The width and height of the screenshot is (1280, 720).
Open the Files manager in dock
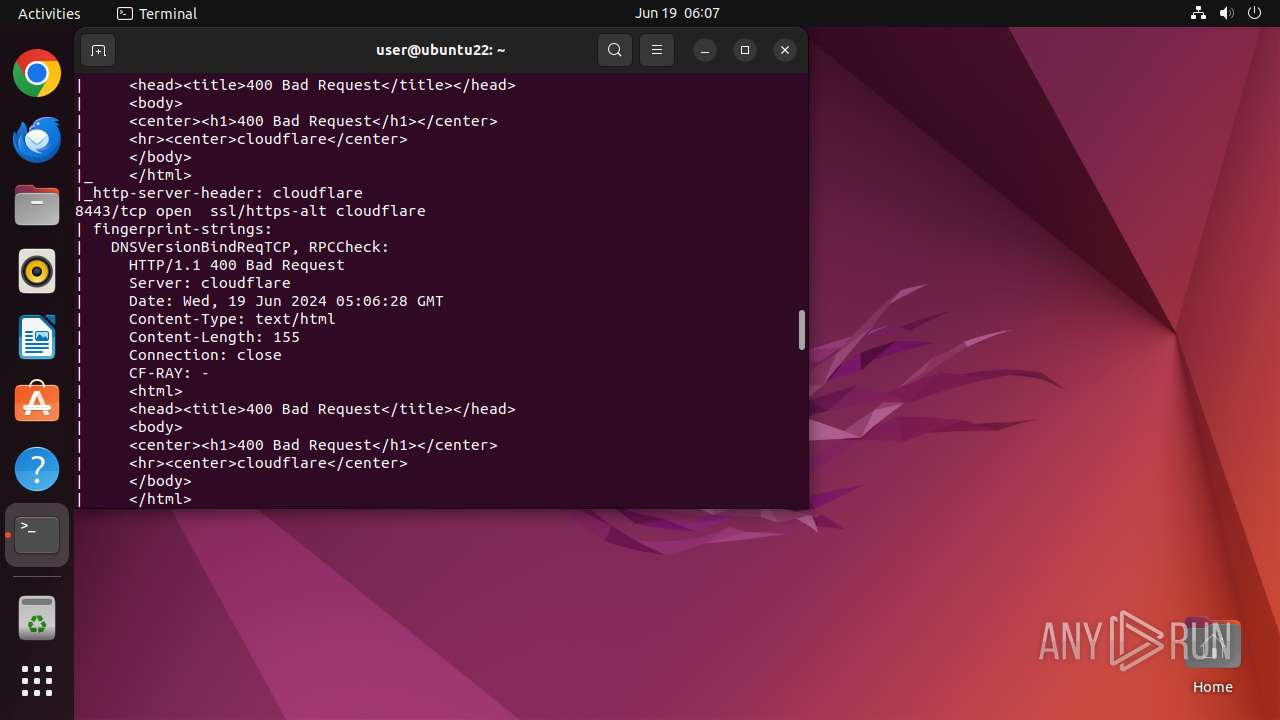(x=37, y=205)
